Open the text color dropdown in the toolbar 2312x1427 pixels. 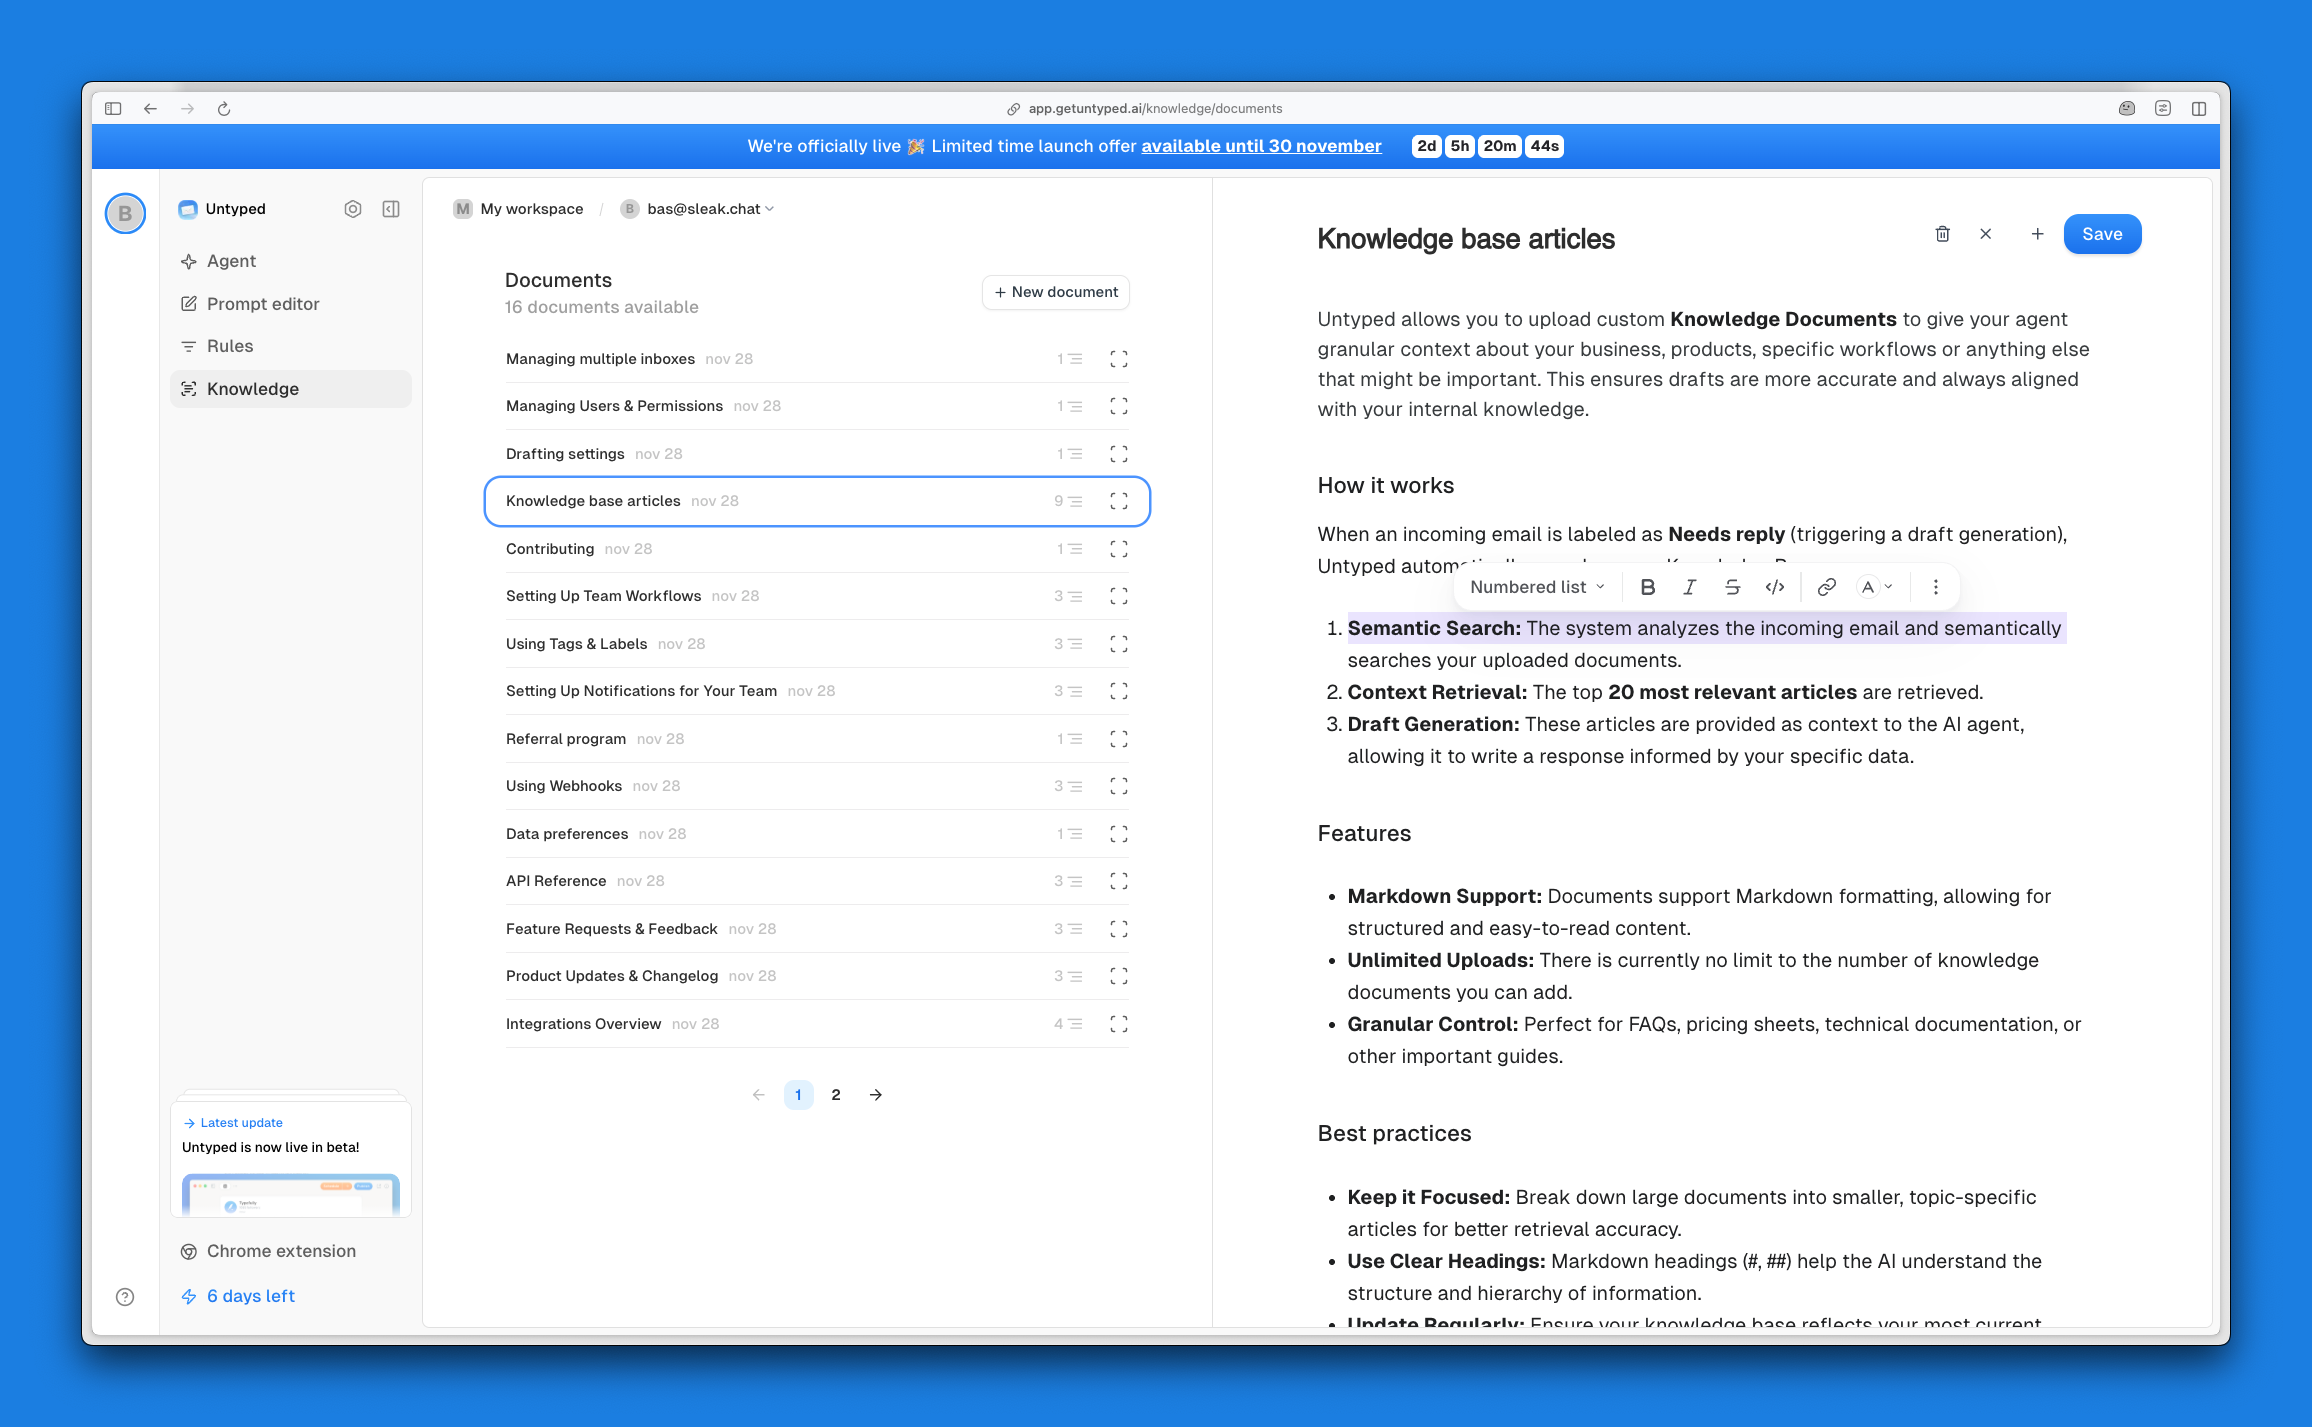pos(1875,587)
